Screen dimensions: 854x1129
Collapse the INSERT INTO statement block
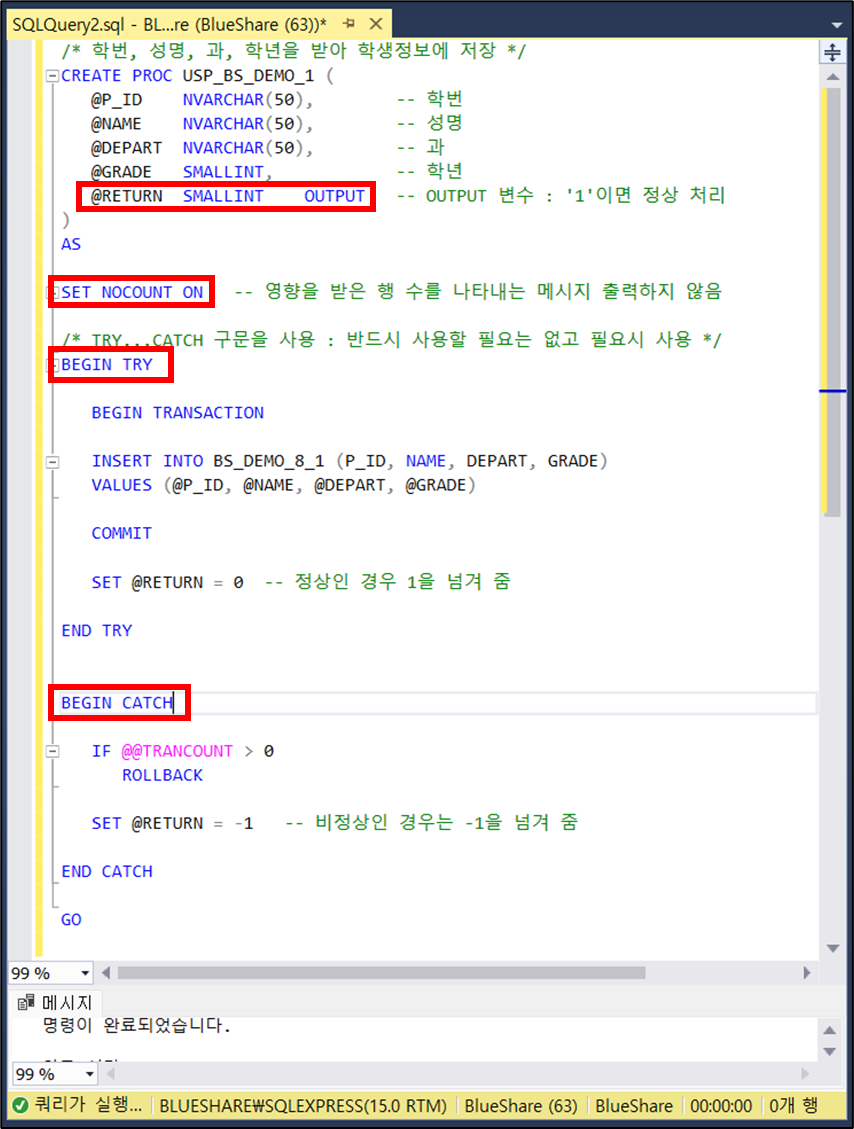53,462
